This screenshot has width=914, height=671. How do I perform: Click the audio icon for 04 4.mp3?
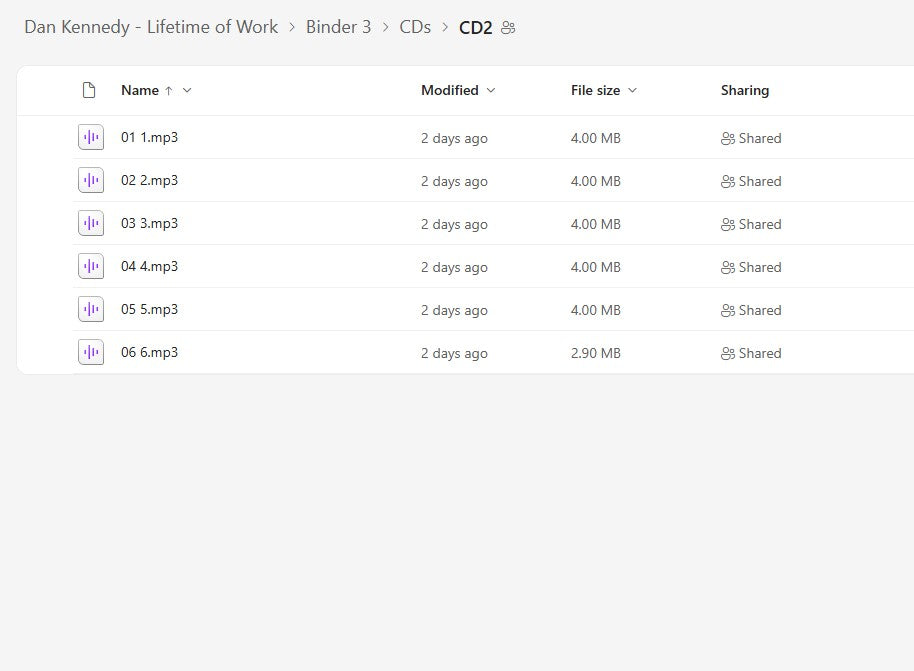click(x=91, y=266)
